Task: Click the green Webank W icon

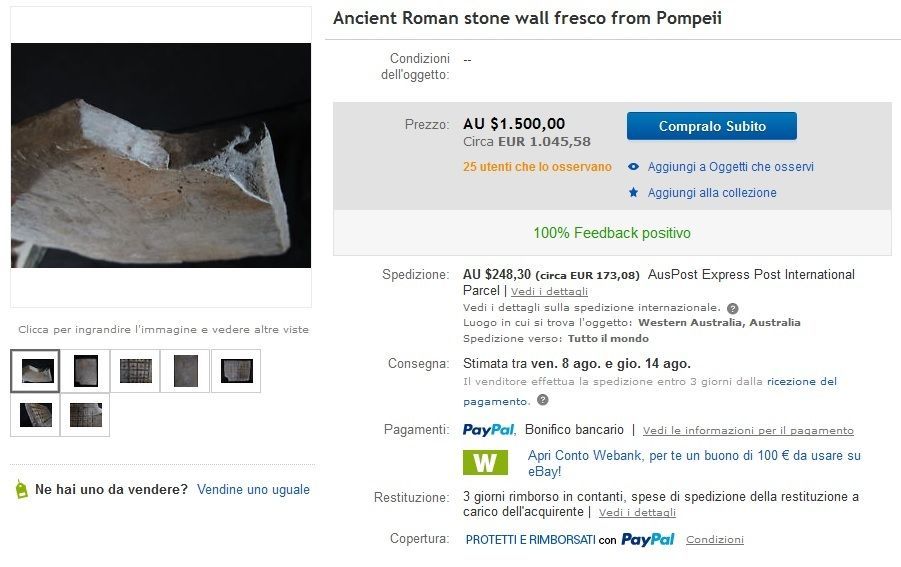Action: click(485, 462)
